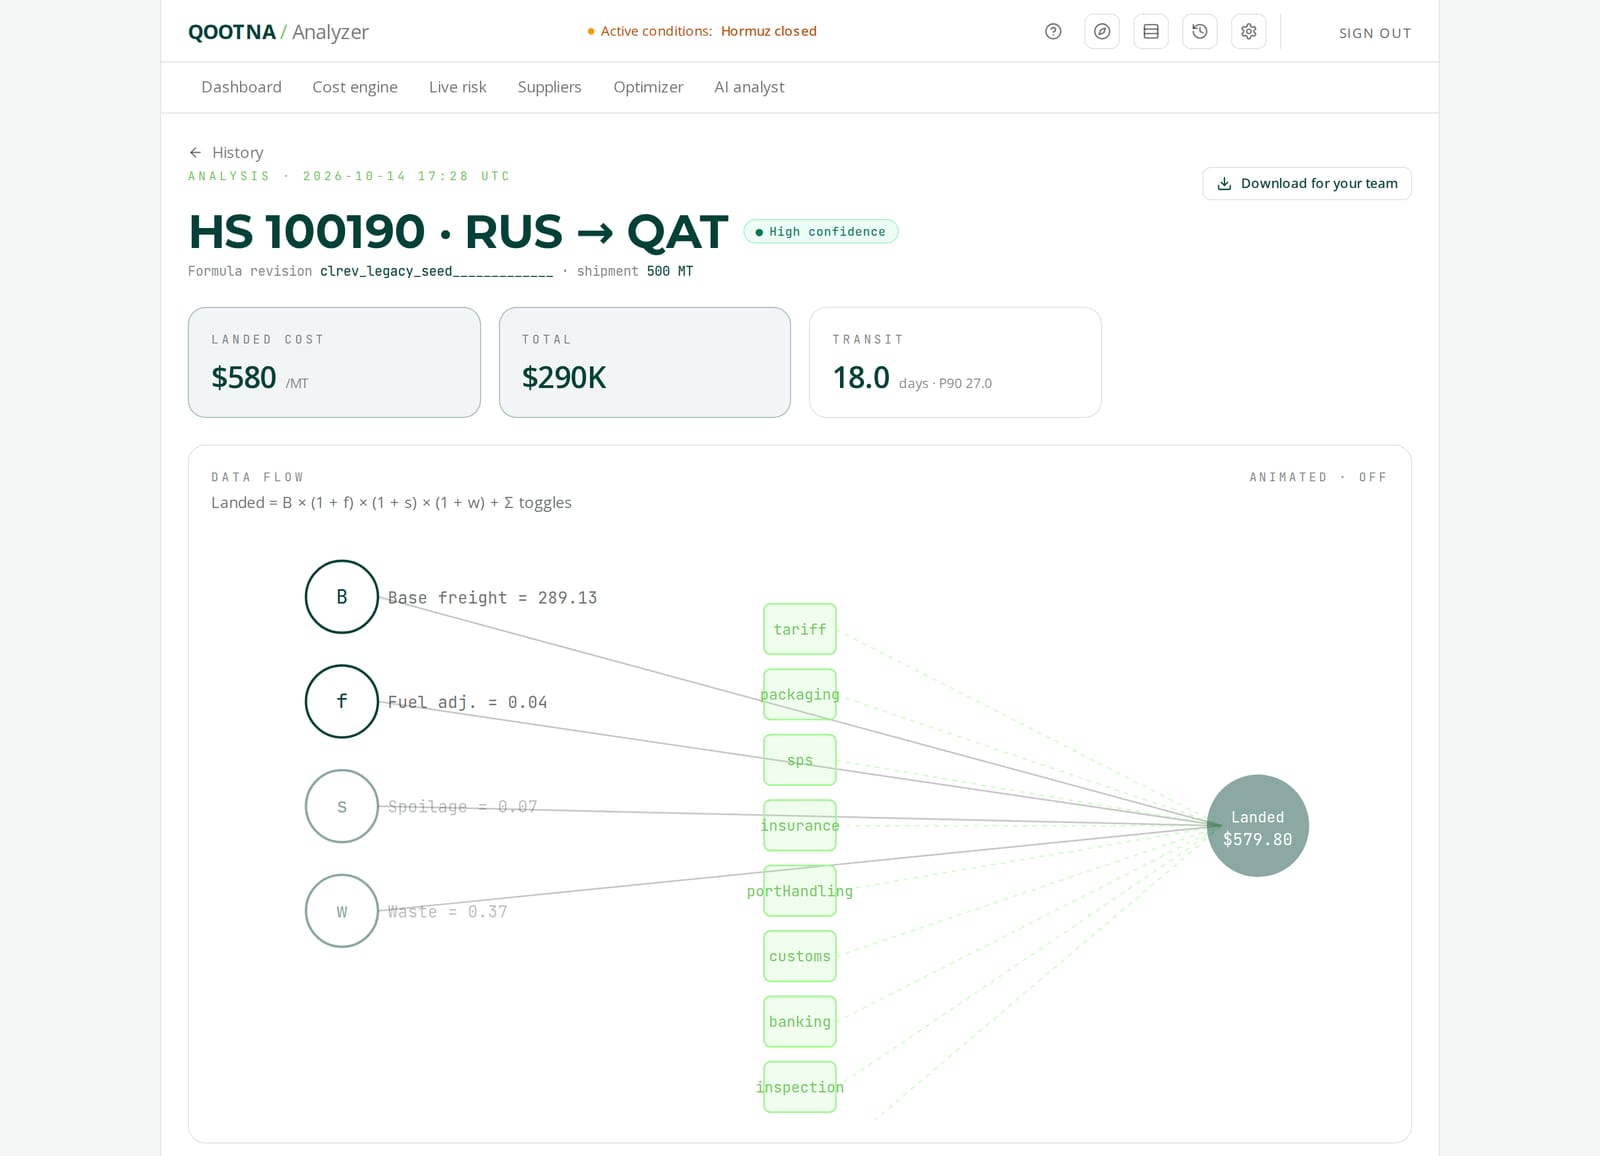Go to the Cost engine tab
This screenshot has width=1600, height=1156.
click(355, 87)
